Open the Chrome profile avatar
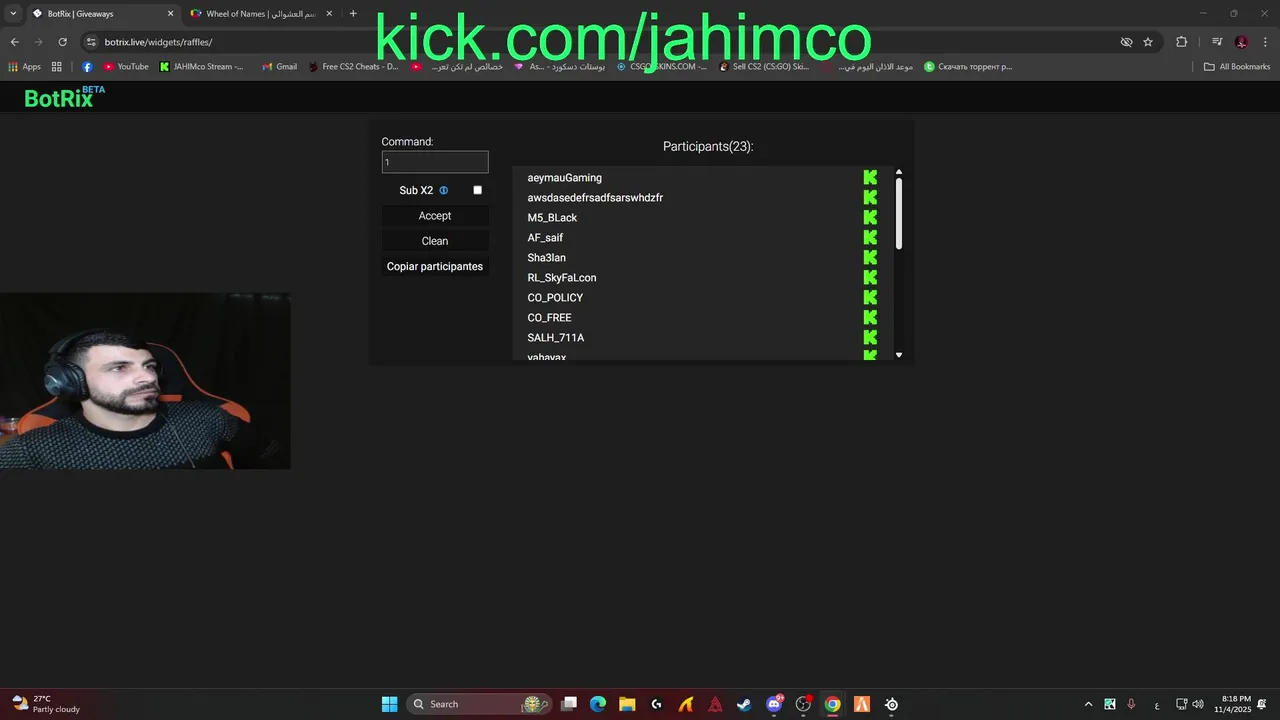Image resolution: width=1280 pixels, height=720 pixels. click(1241, 42)
